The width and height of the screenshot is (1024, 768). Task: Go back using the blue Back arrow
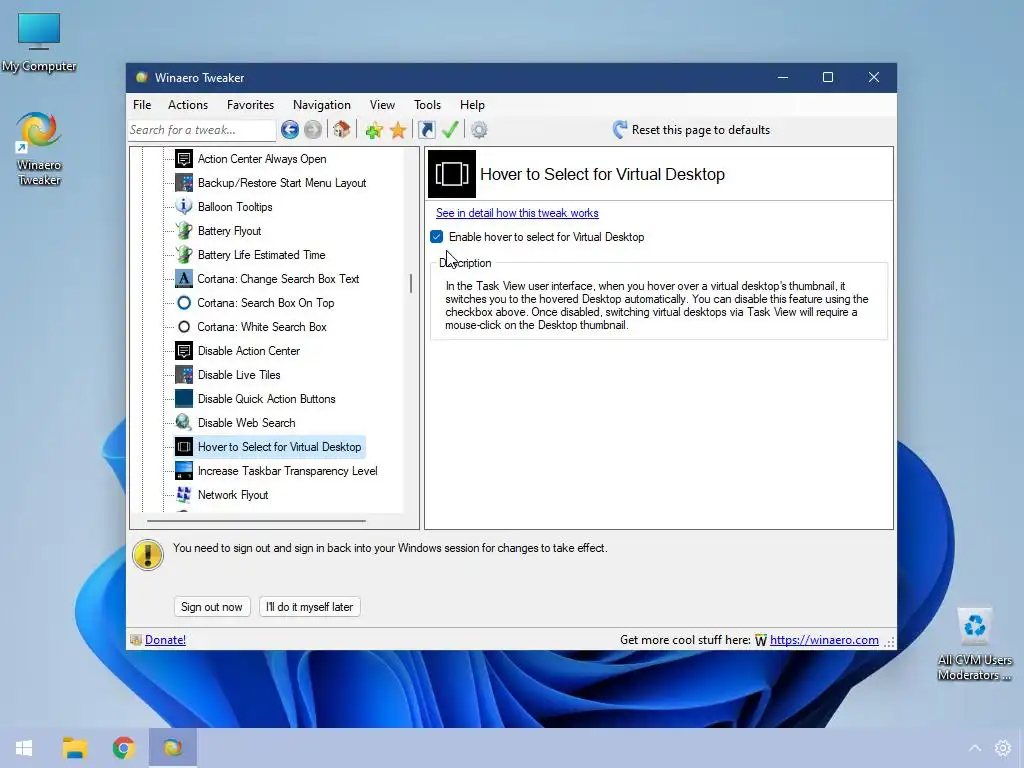pos(290,130)
